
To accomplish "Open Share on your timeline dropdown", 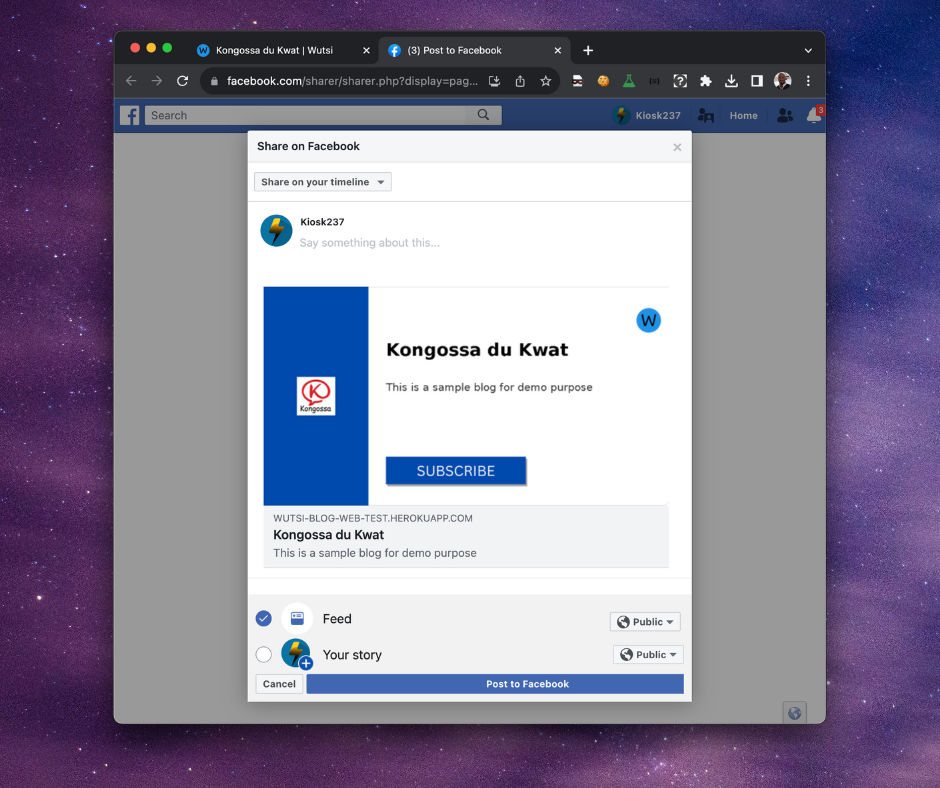I will pyautogui.click(x=323, y=182).
